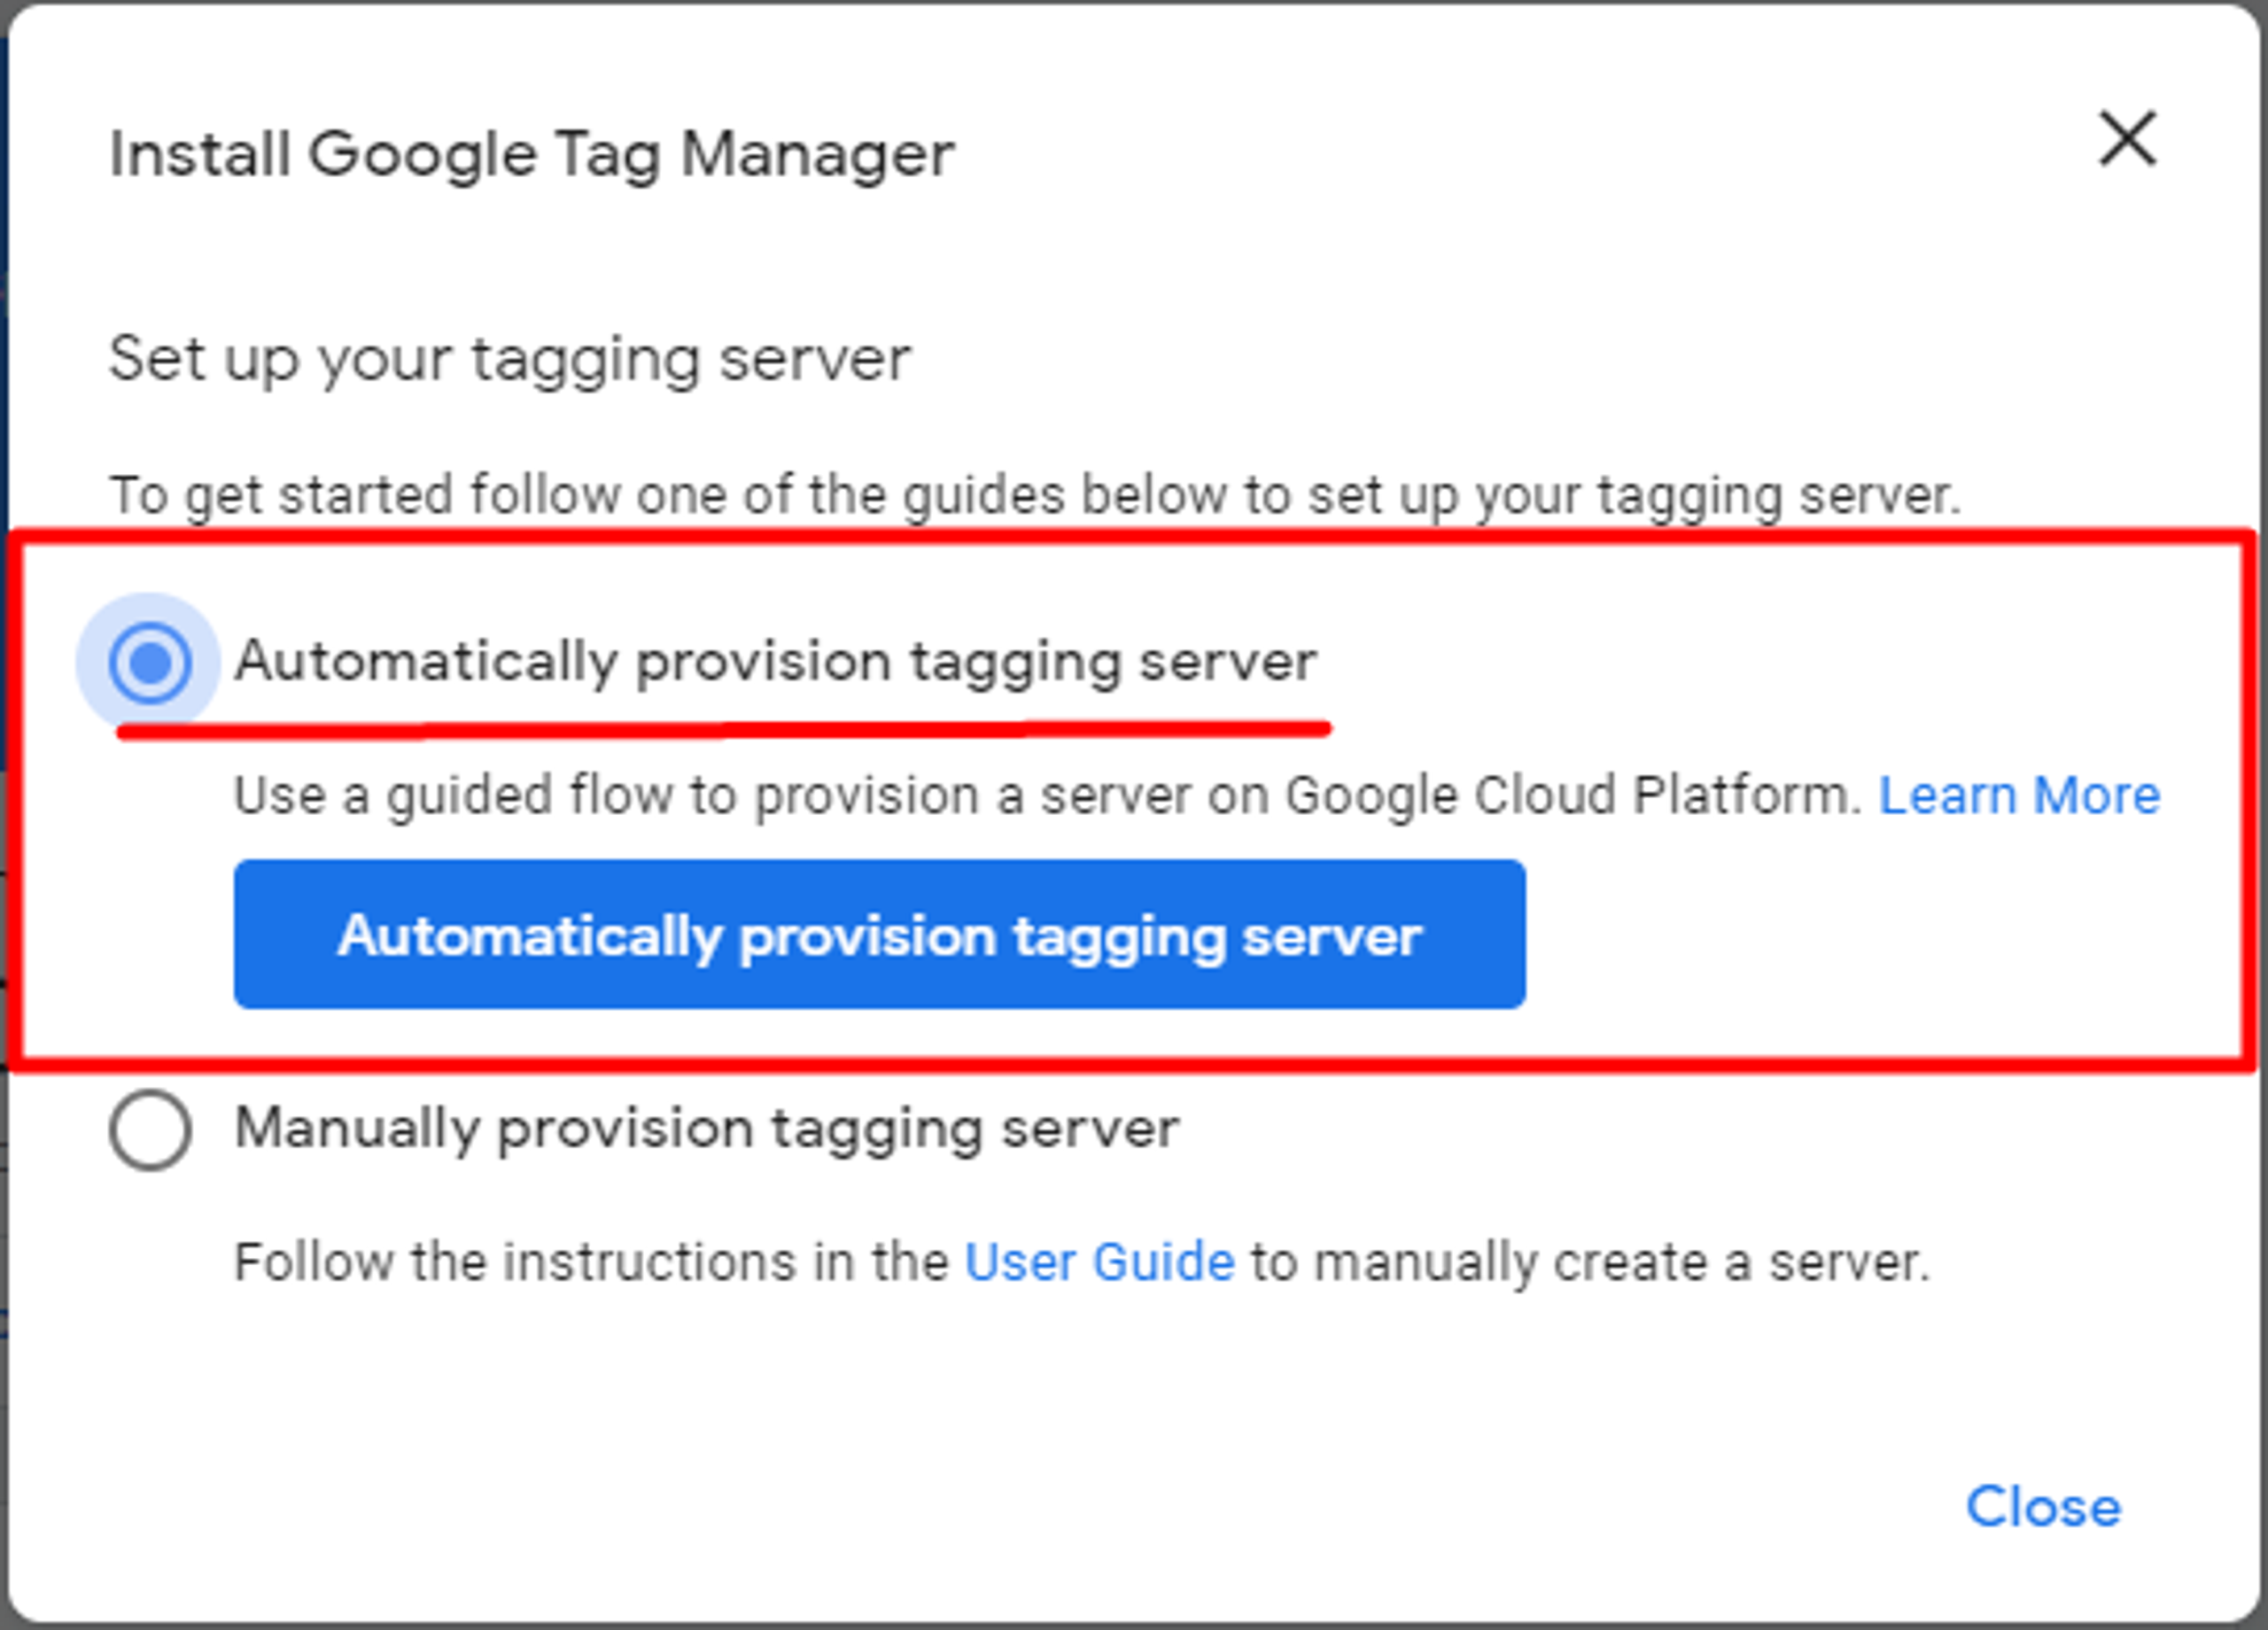2268x1630 pixels.
Task: Dismiss the dialog with the X icon
Action: (2127, 139)
